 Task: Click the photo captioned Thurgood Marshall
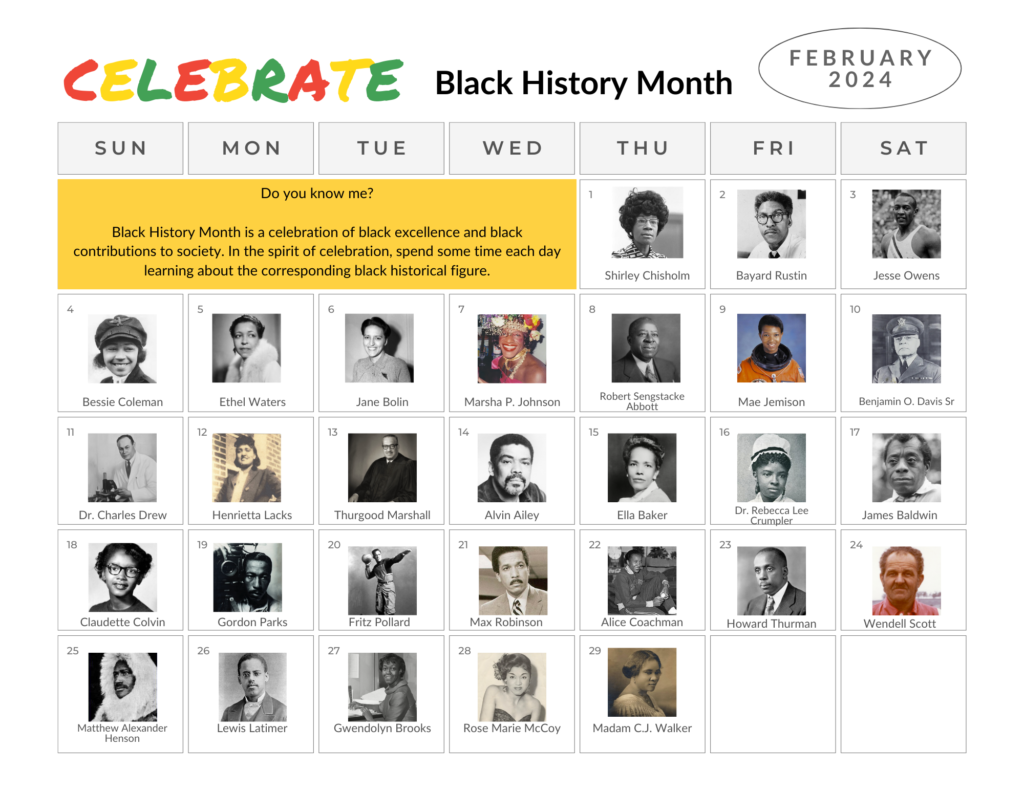[x=382, y=467]
